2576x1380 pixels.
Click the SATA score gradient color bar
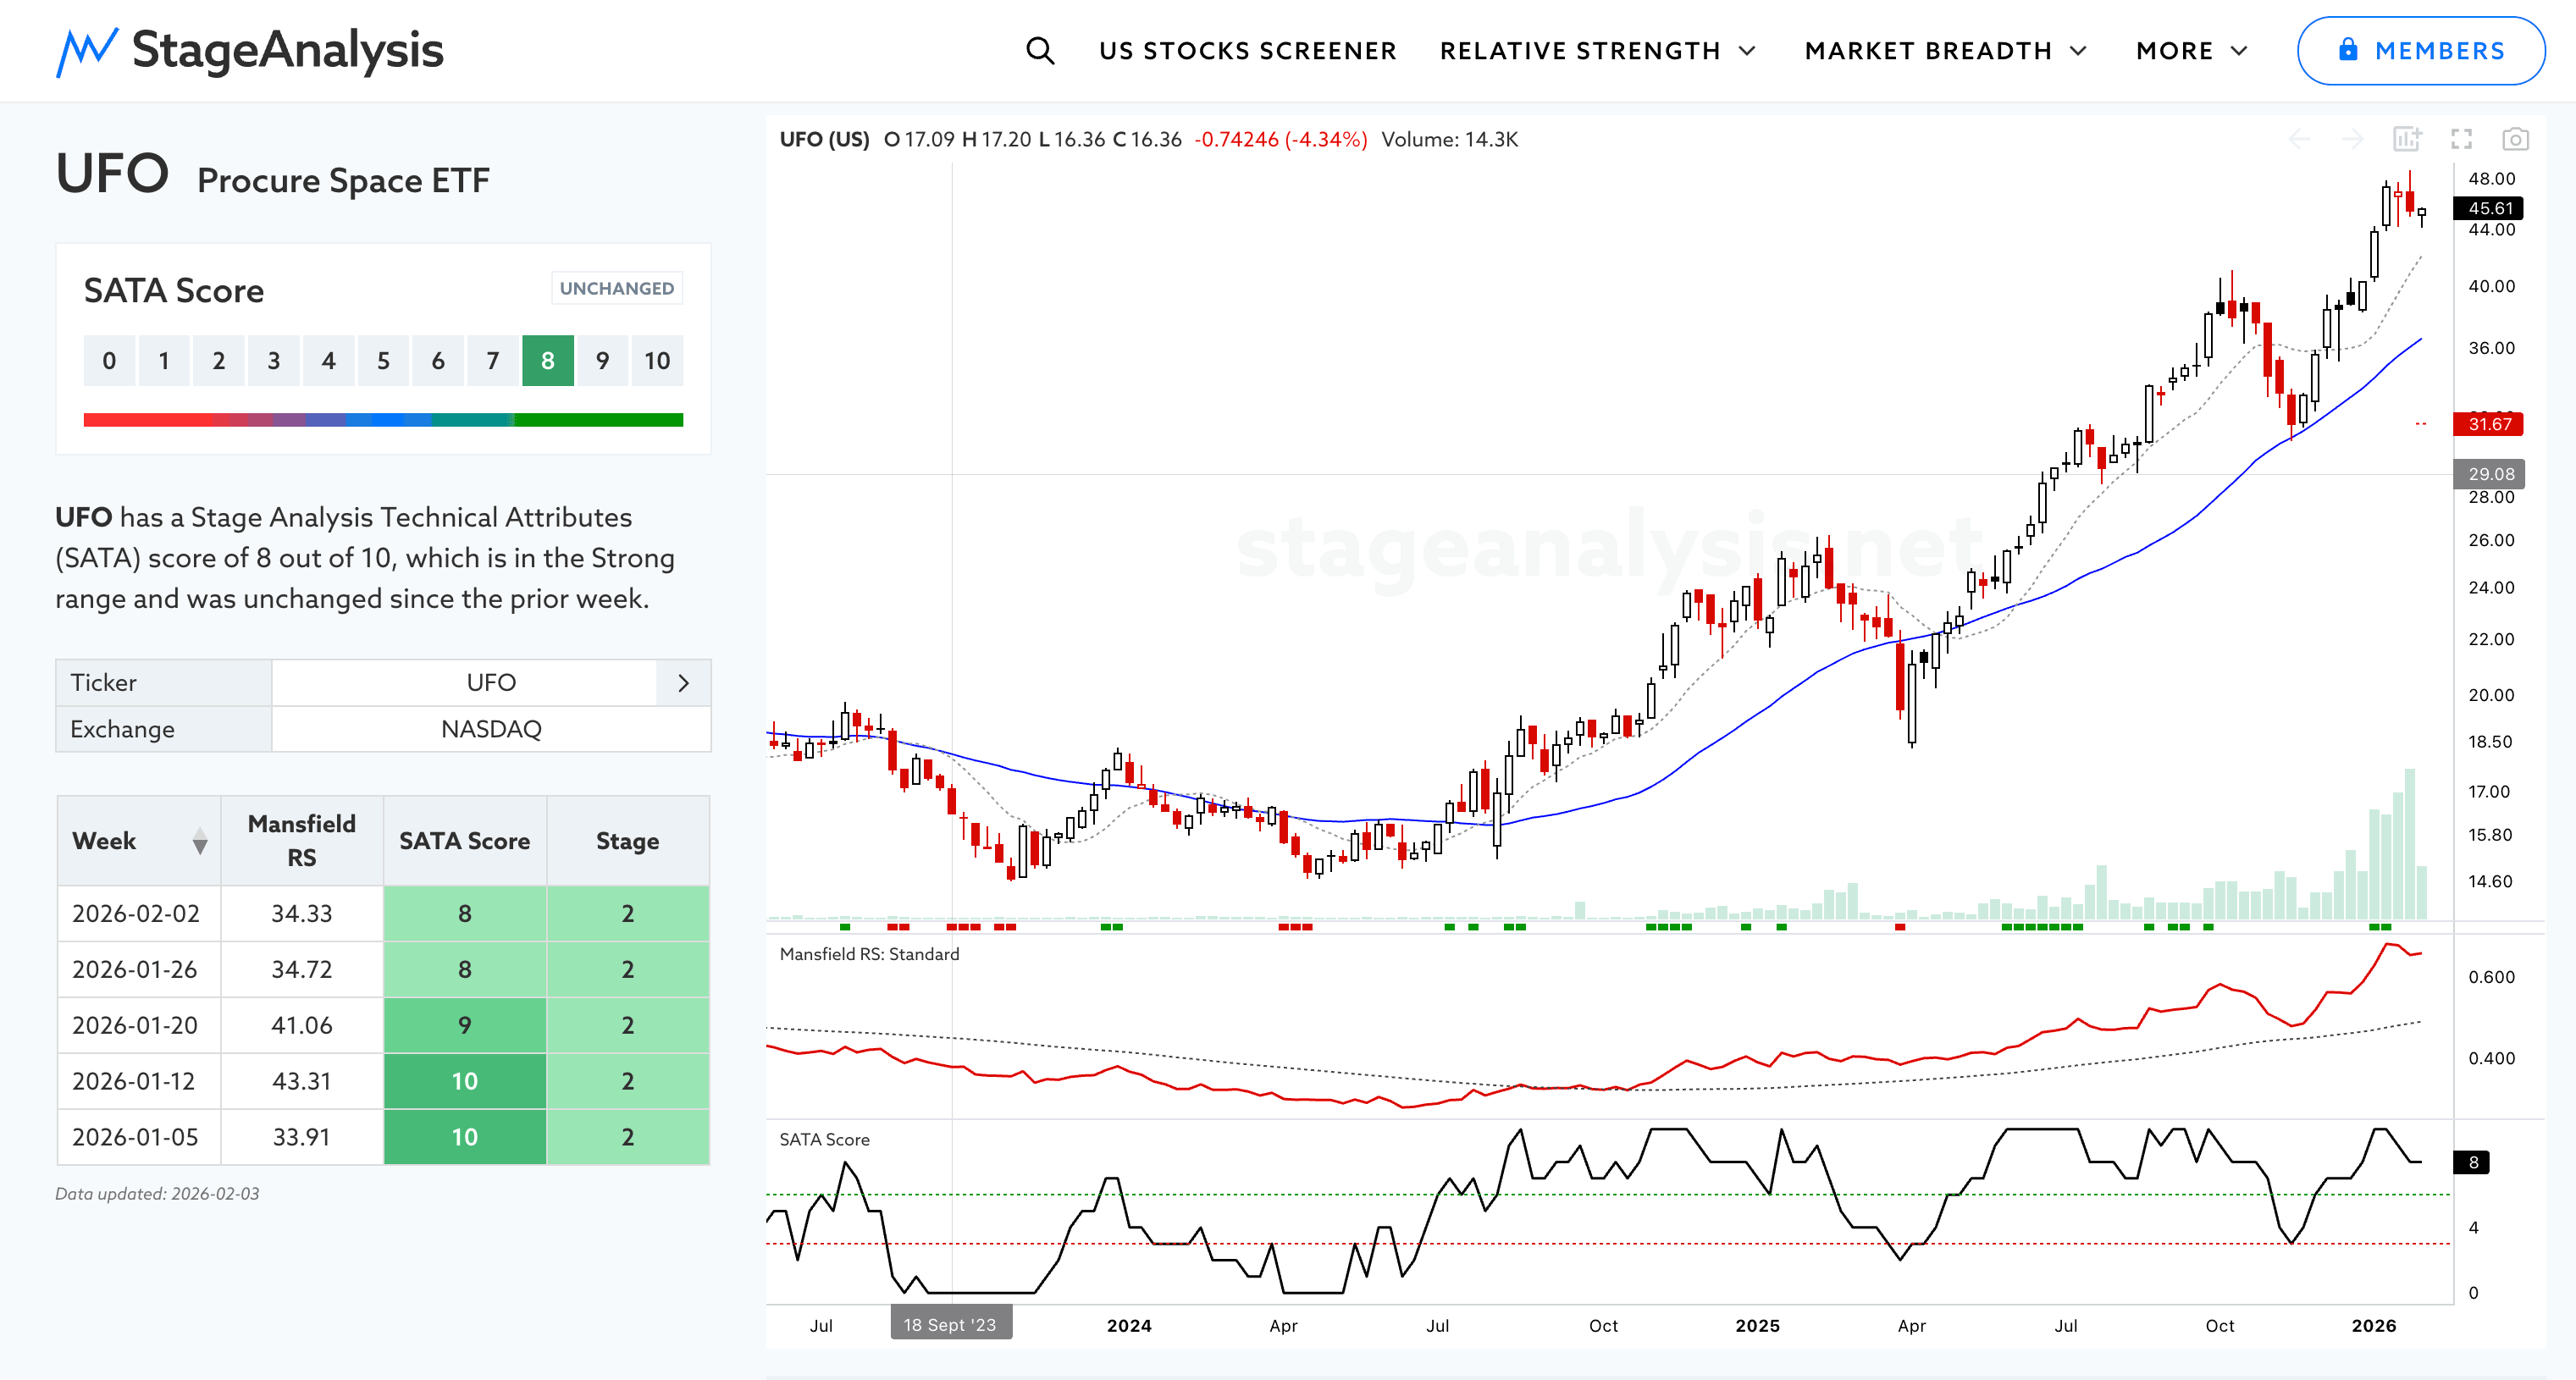coord(383,420)
